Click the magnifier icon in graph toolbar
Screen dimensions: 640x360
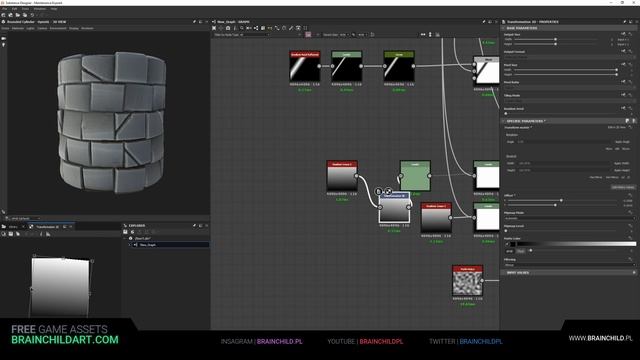coord(242,28)
